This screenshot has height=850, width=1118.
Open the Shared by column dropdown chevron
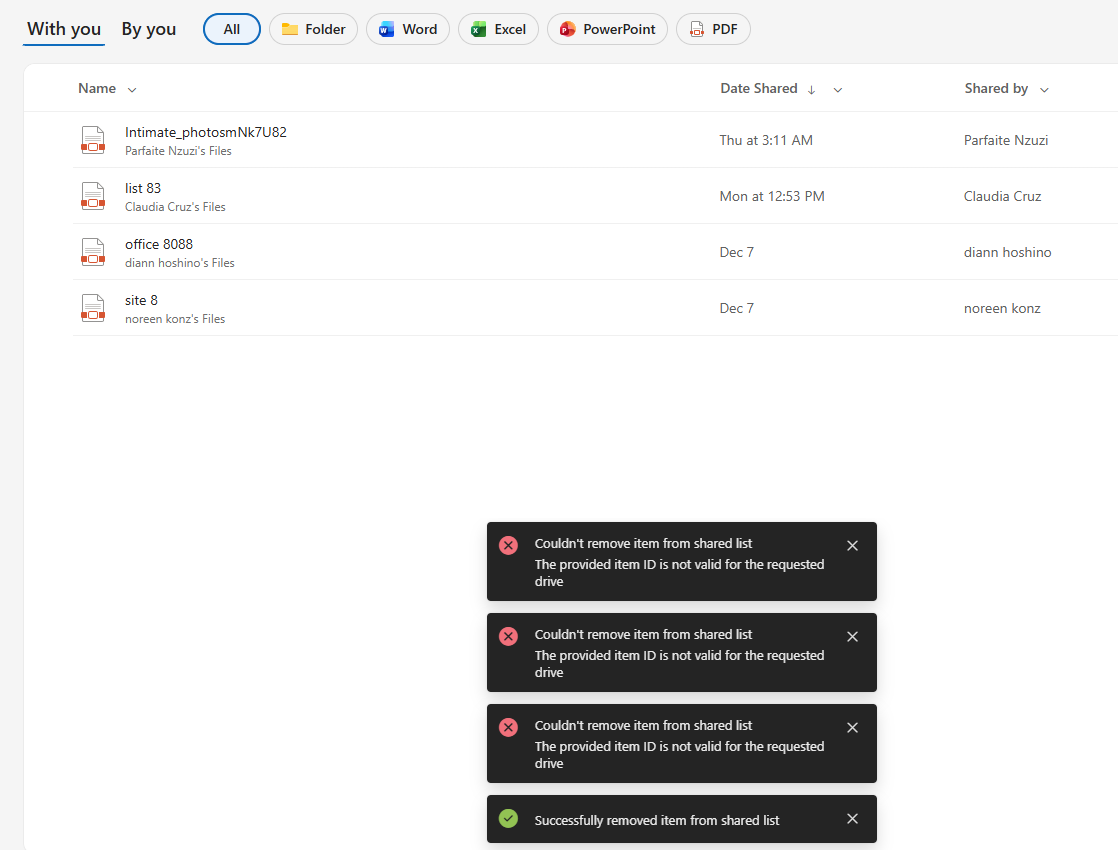click(1044, 89)
